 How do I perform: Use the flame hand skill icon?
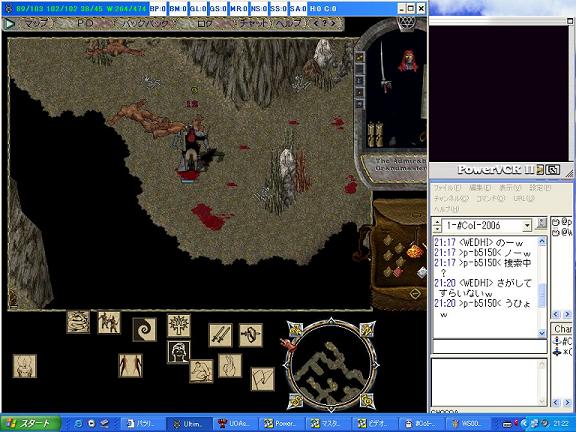(230, 366)
